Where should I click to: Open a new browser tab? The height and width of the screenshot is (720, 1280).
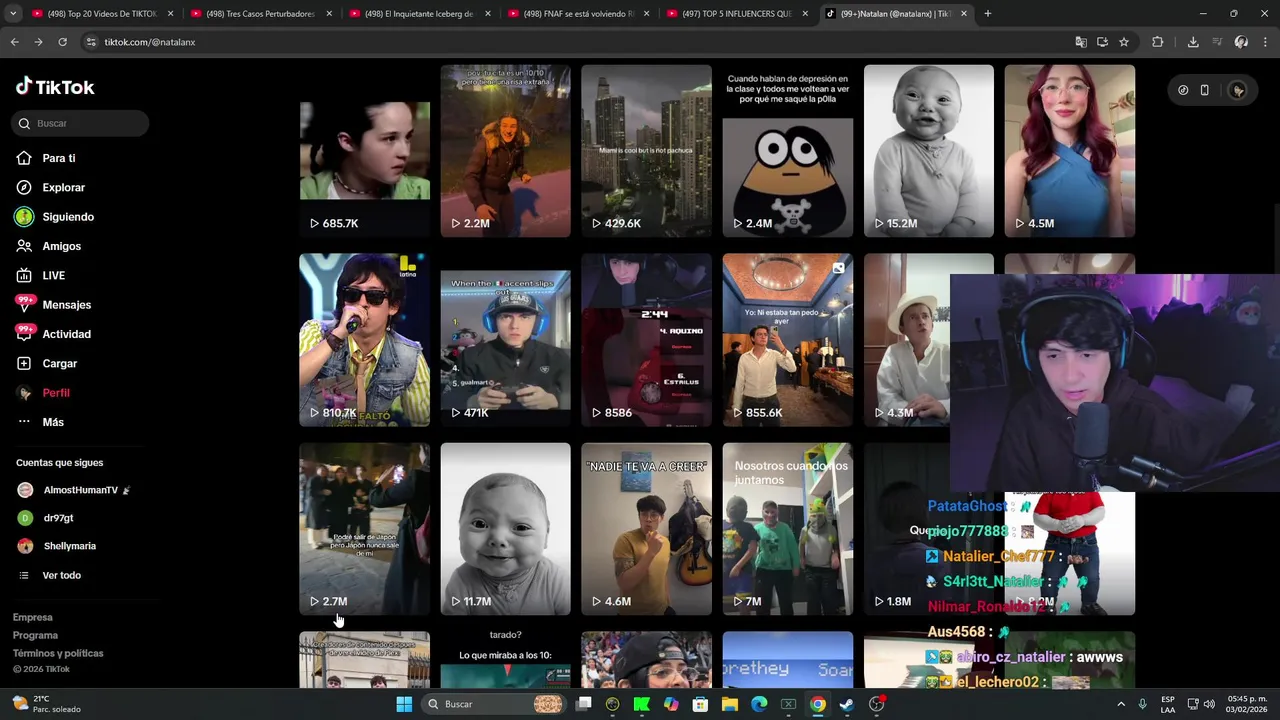click(x=988, y=14)
